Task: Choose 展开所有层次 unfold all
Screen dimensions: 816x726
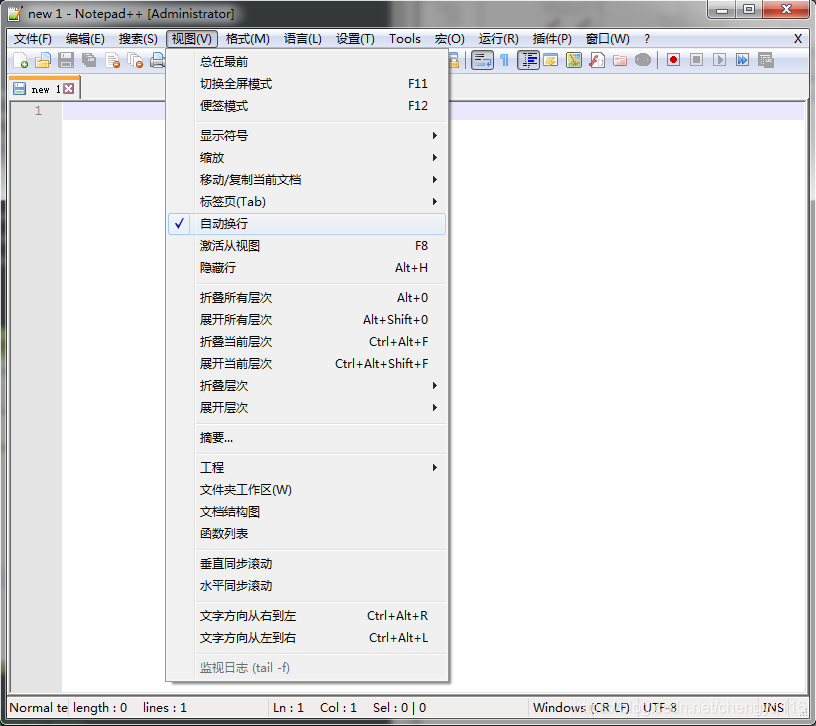Action: pyautogui.click(x=307, y=320)
